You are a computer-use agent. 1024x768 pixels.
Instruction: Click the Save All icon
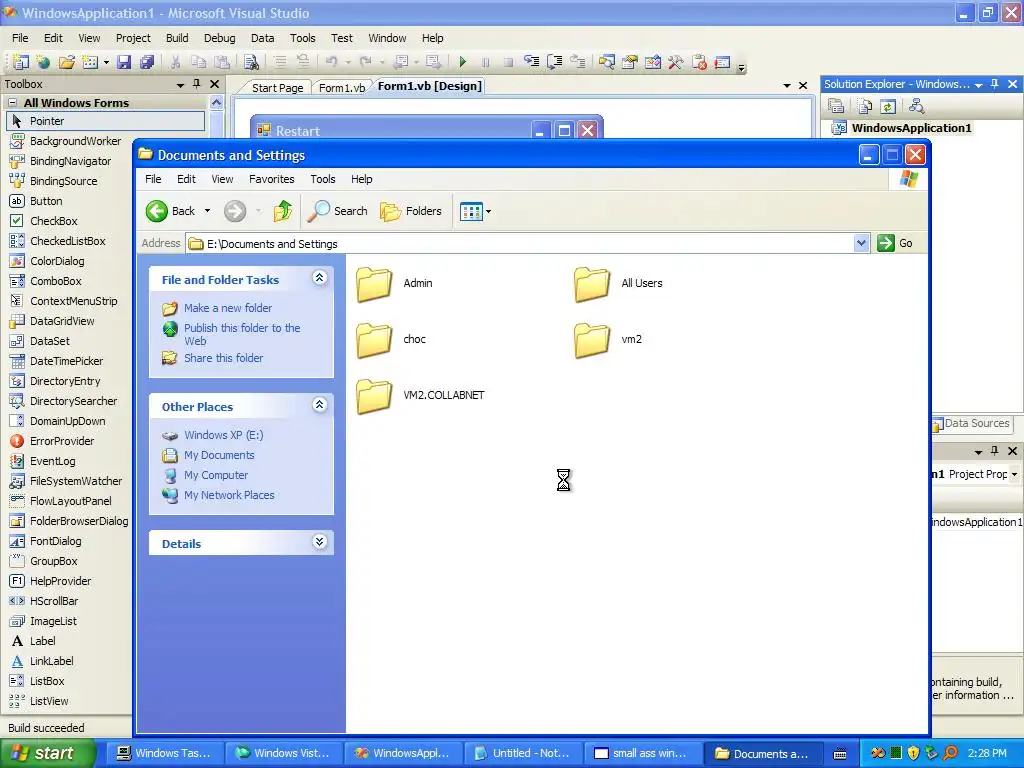click(x=147, y=62)
